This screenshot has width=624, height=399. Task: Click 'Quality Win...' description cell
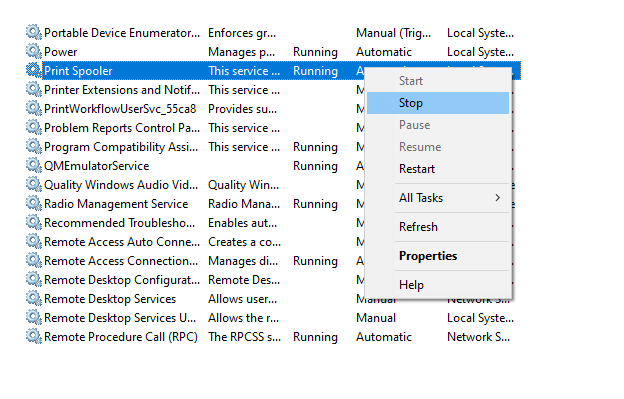pos(244,185)
